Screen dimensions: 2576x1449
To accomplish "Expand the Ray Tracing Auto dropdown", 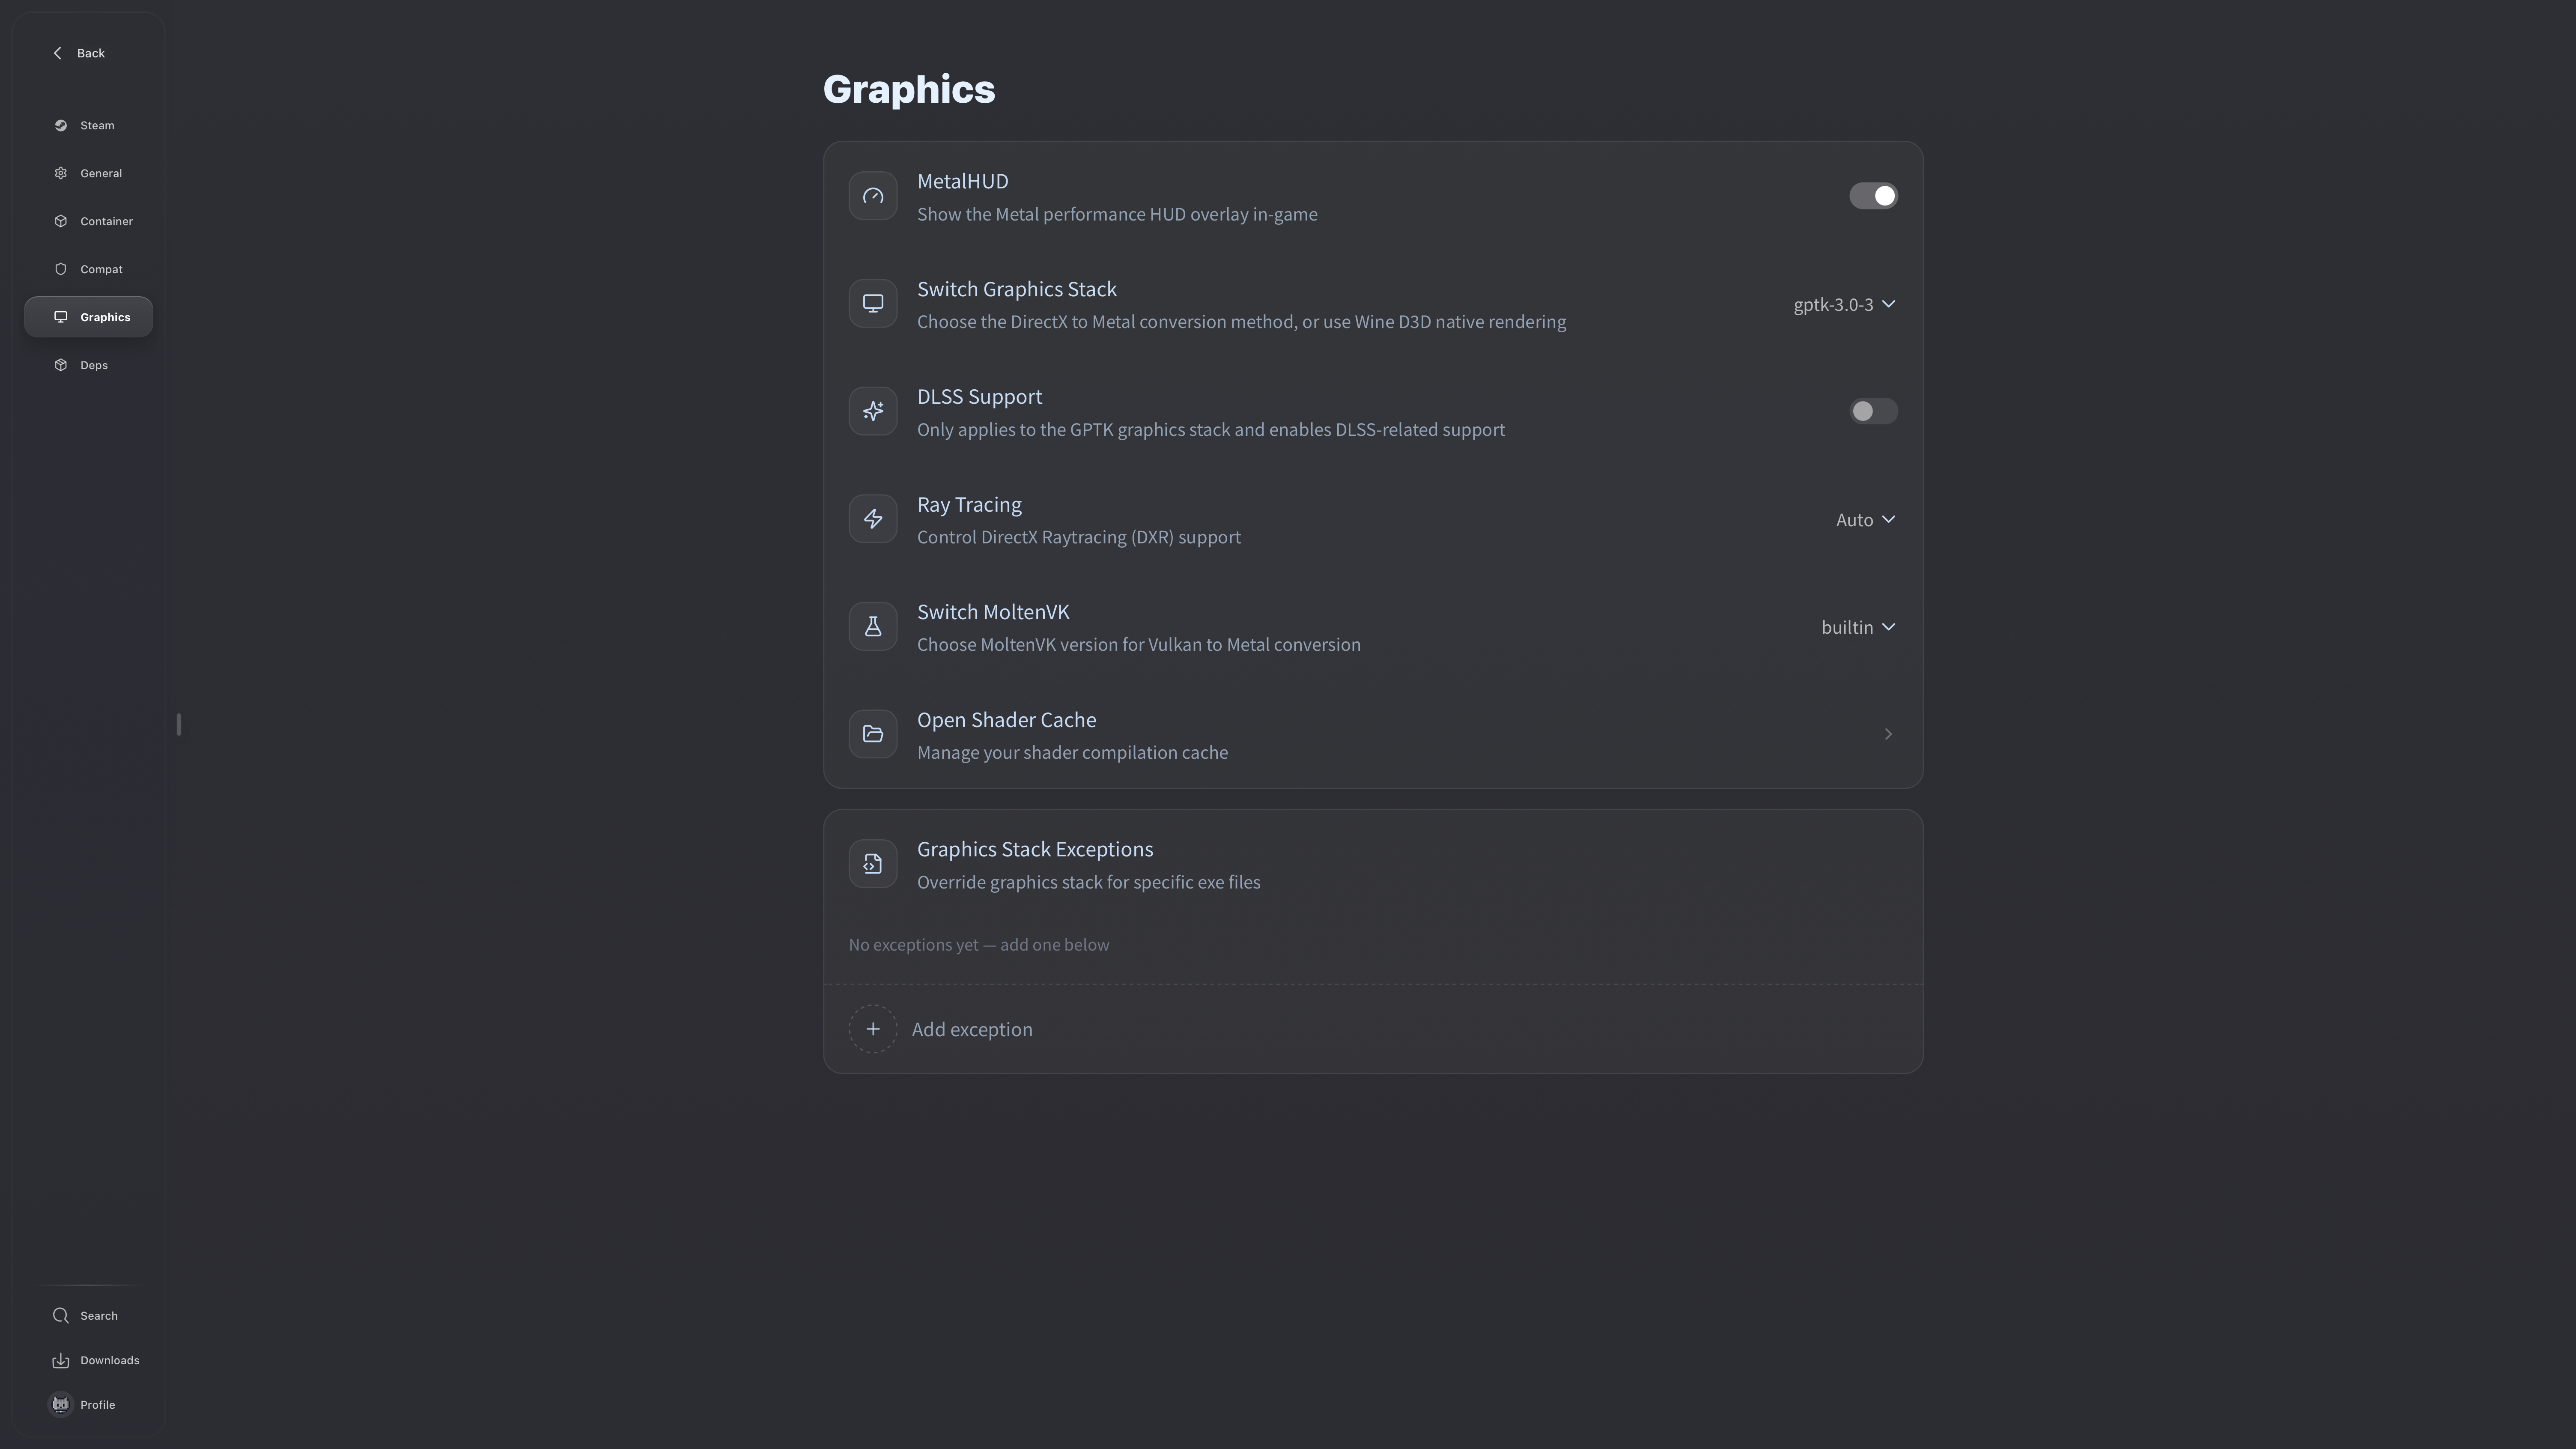I will click(1863, 519).
